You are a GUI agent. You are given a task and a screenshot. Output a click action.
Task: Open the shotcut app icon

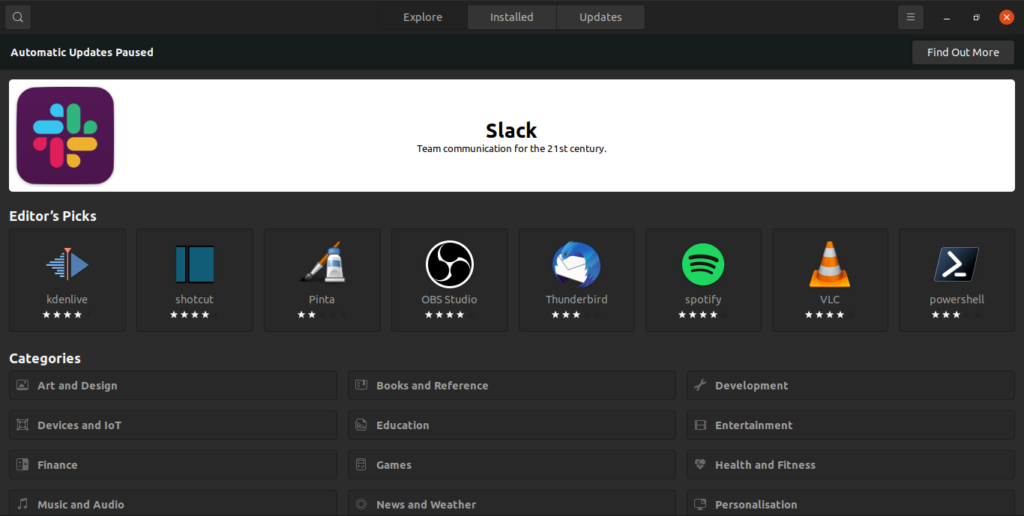click(x=195, y=265)
